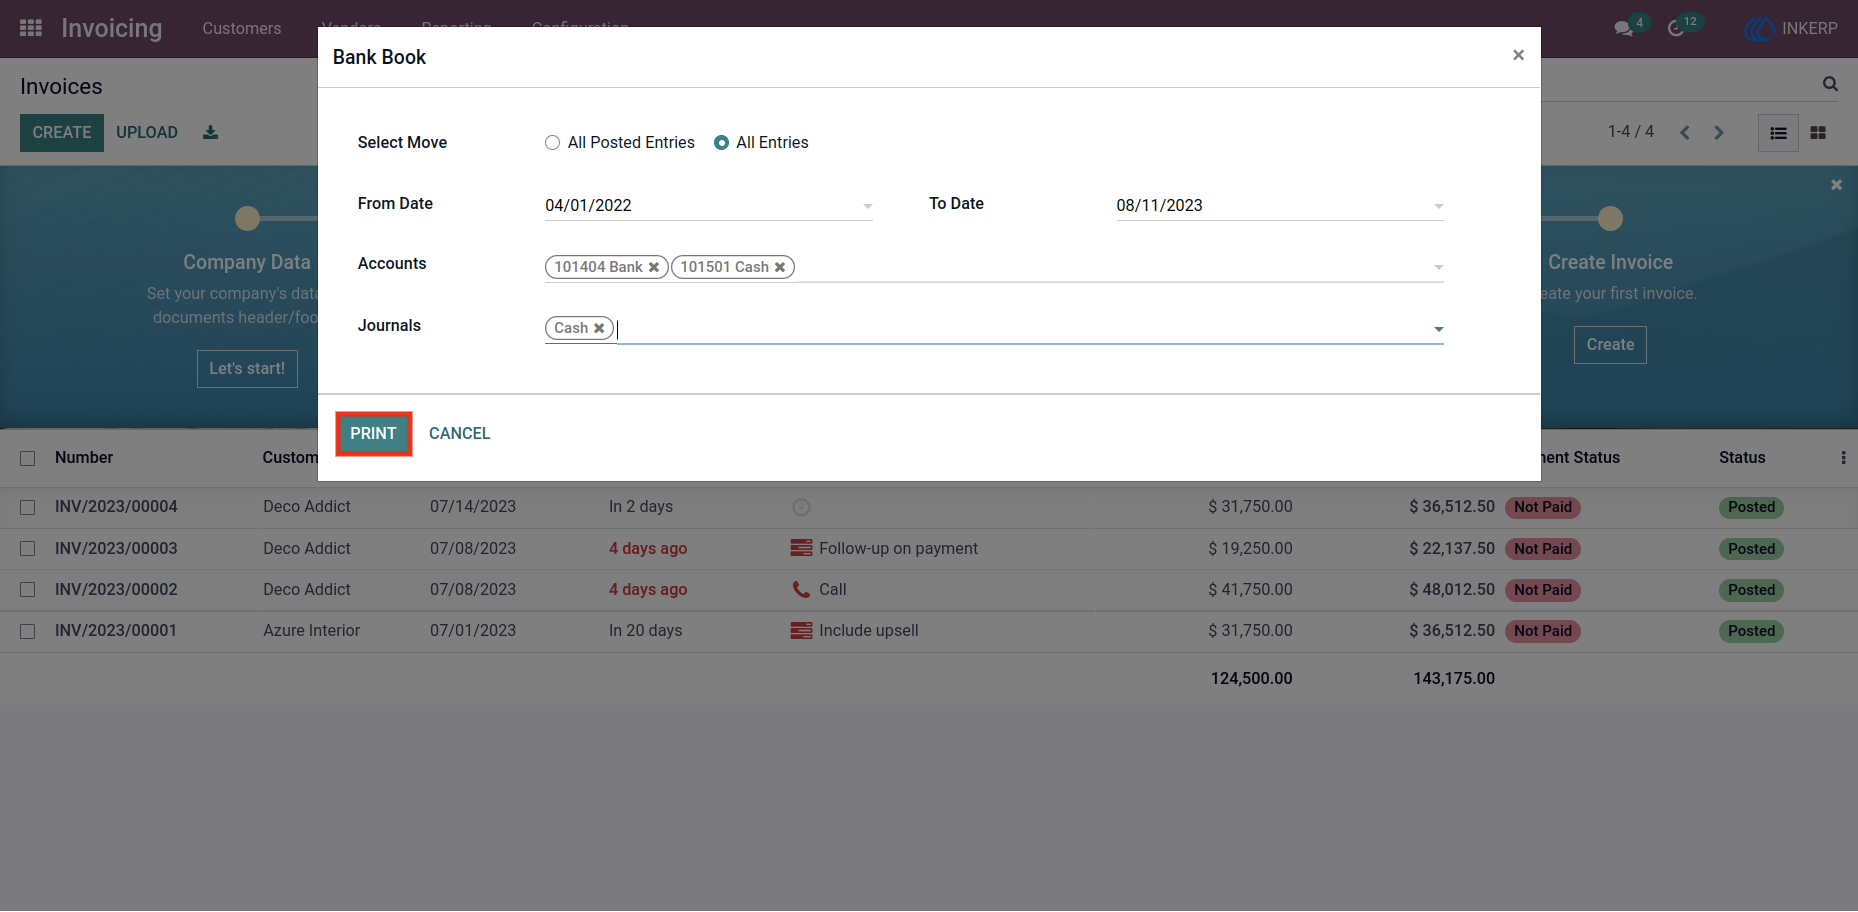
Task: Remove the 101404 Bank account tag
Action: [x=654, y=267]
